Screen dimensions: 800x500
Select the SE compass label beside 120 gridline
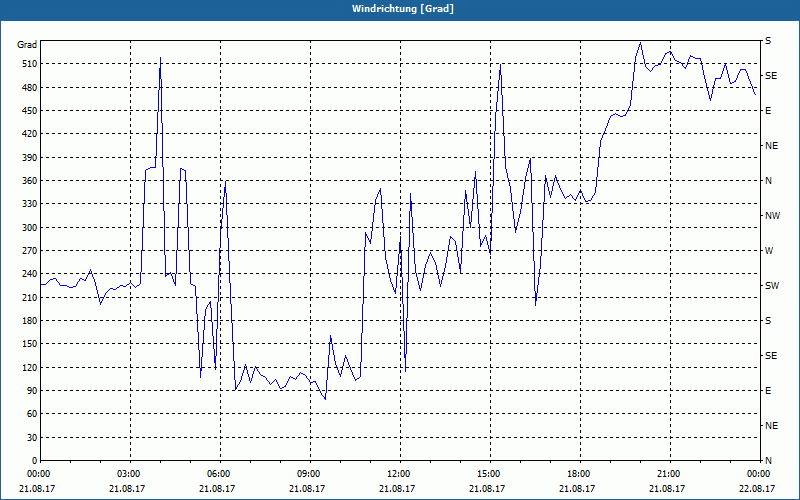click(771, 356)
